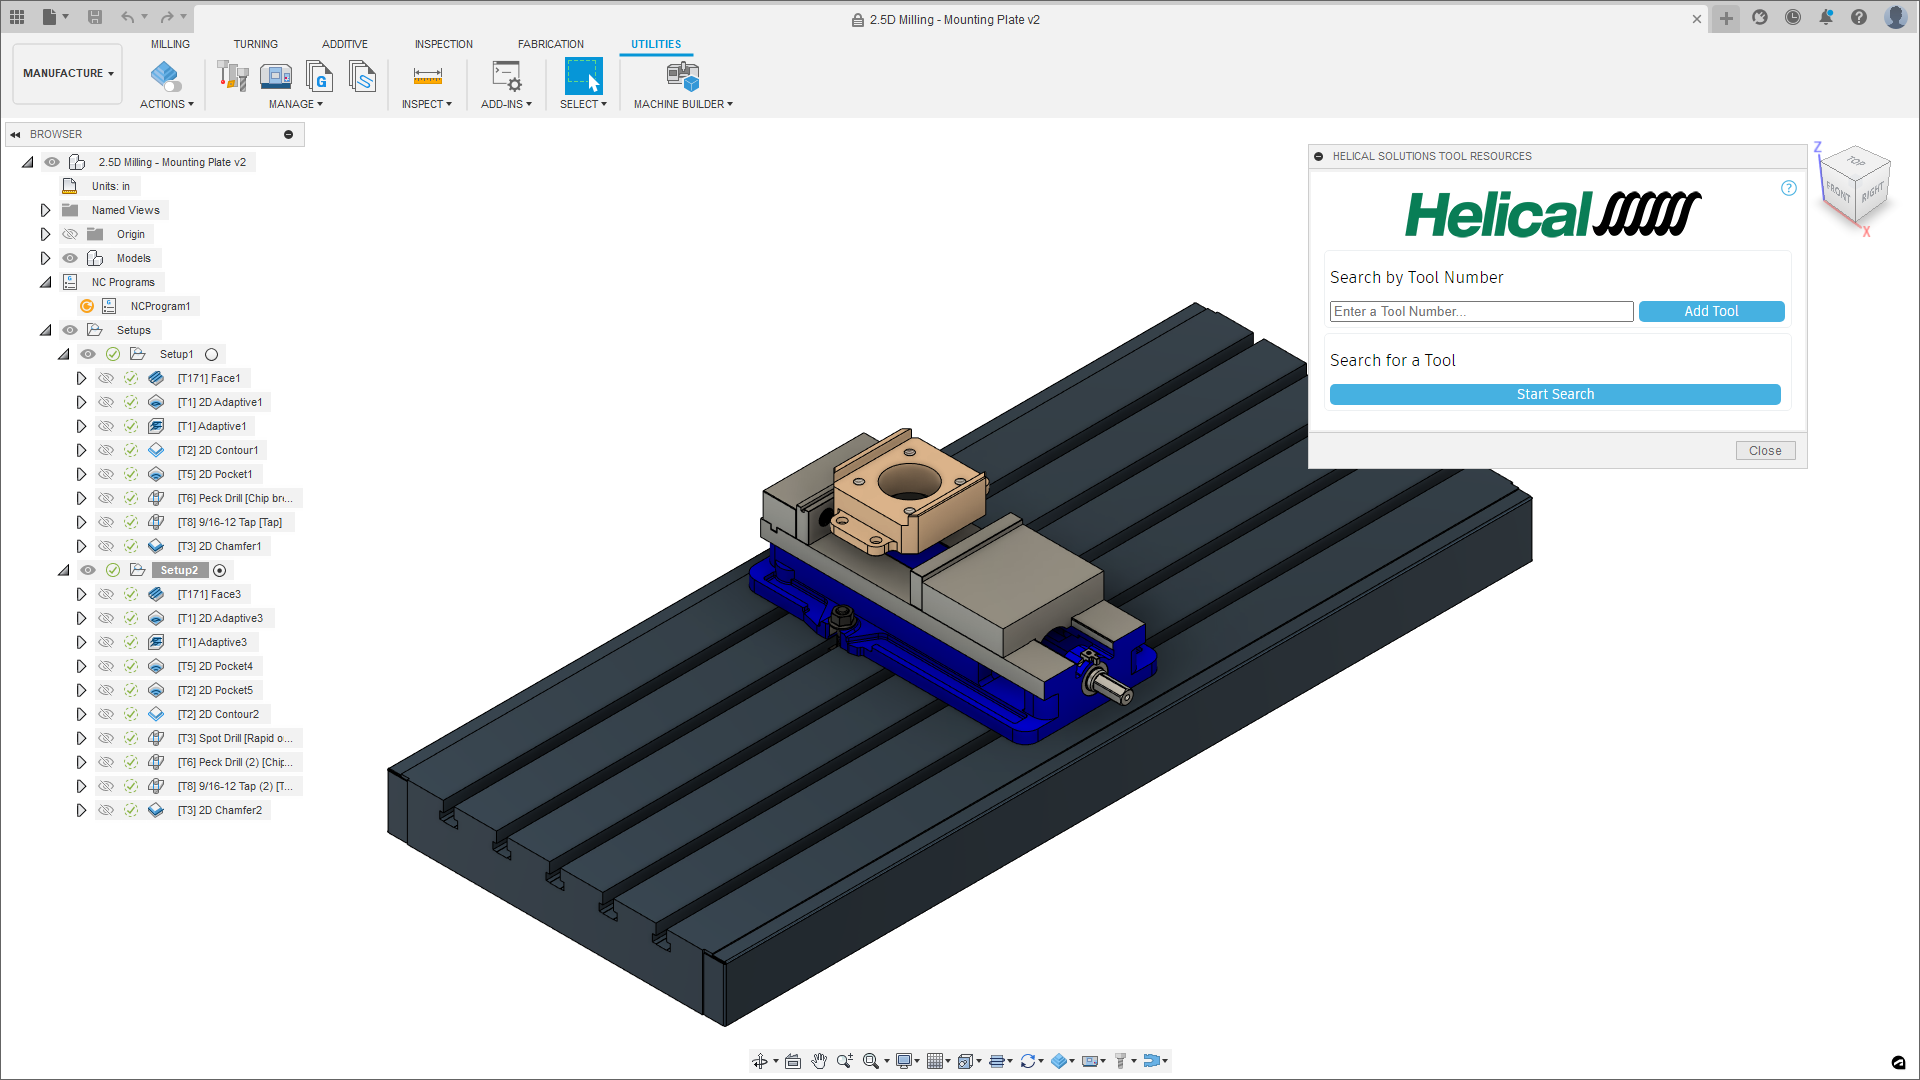
Task: Expand the Named Views folder
Action: coord(45,210)
